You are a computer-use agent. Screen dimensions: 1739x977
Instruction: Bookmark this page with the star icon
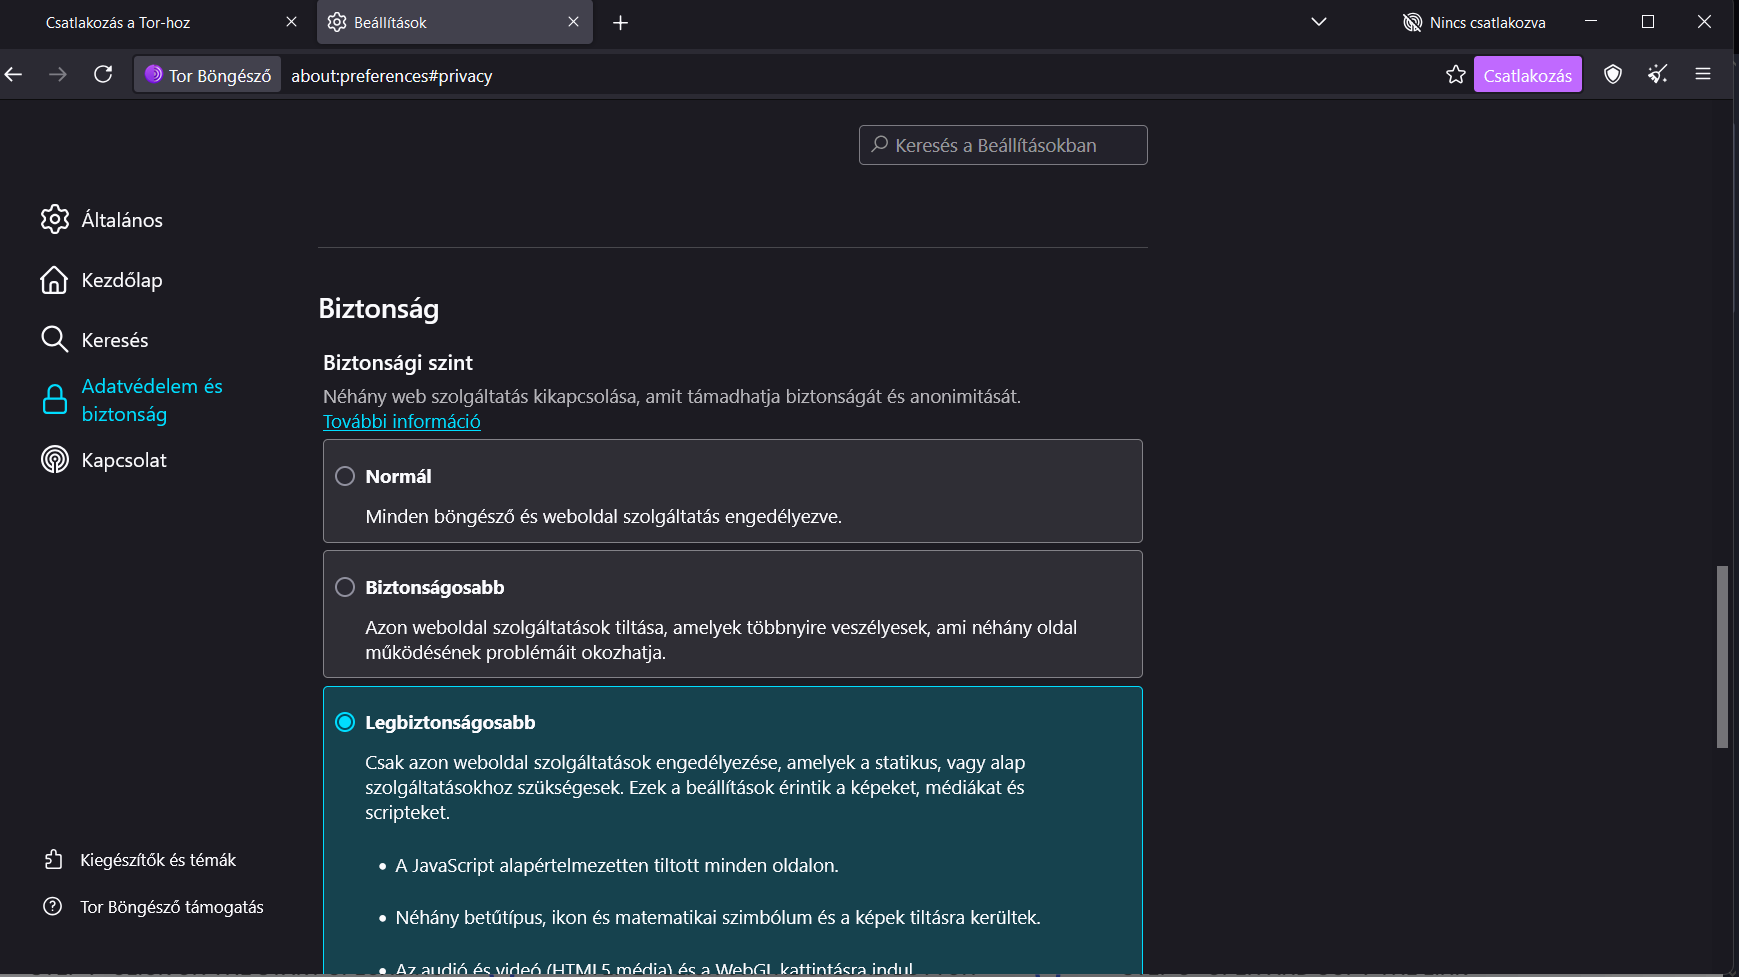pyautogui.click(x=1455, y=75)
